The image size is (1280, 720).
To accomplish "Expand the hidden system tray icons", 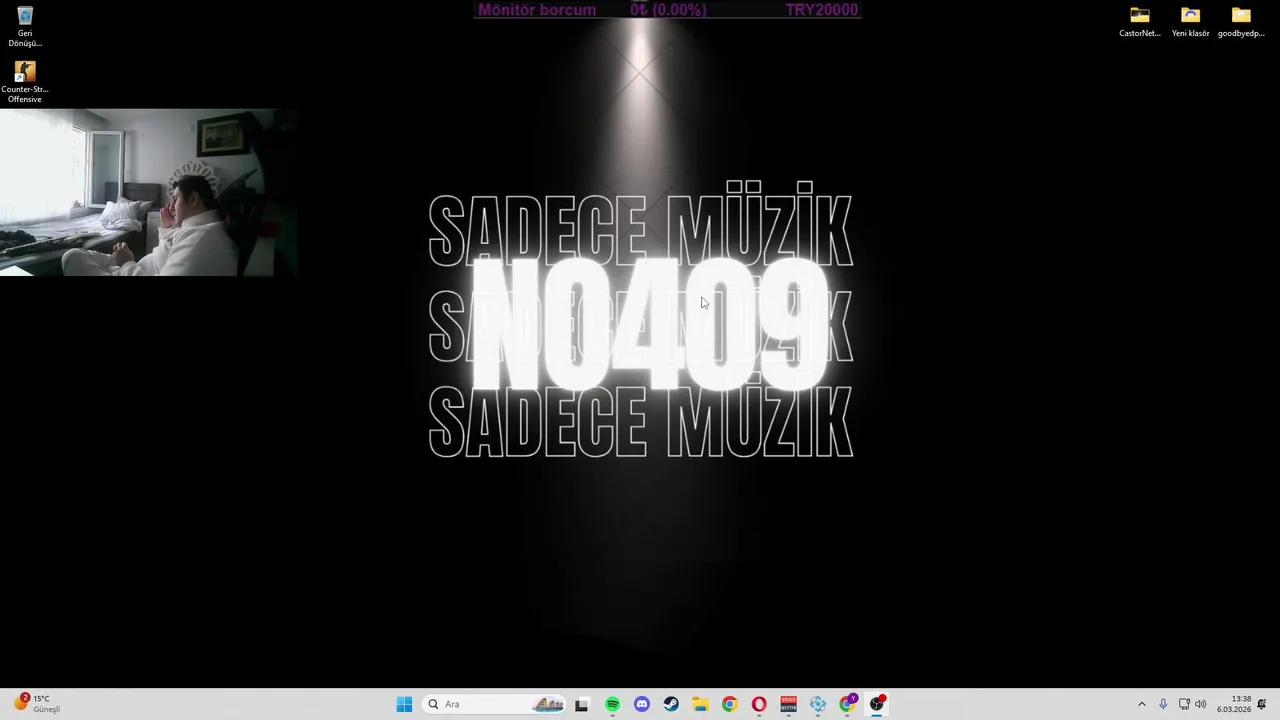I will [x=1142, y=704].
